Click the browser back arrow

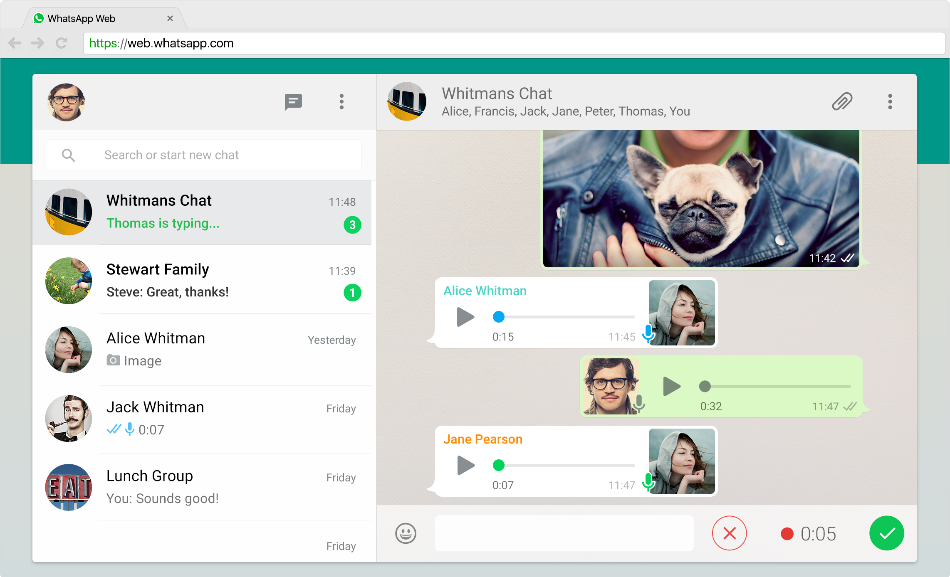click(14, 43)
